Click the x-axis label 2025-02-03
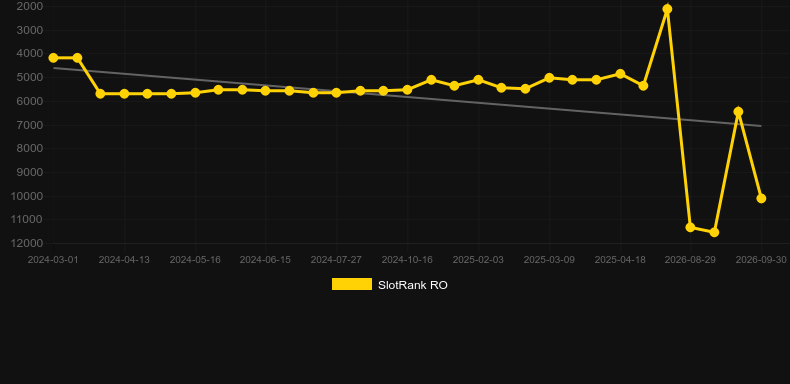The height and width of the screenshot is (384, 790). coord(478,260)
